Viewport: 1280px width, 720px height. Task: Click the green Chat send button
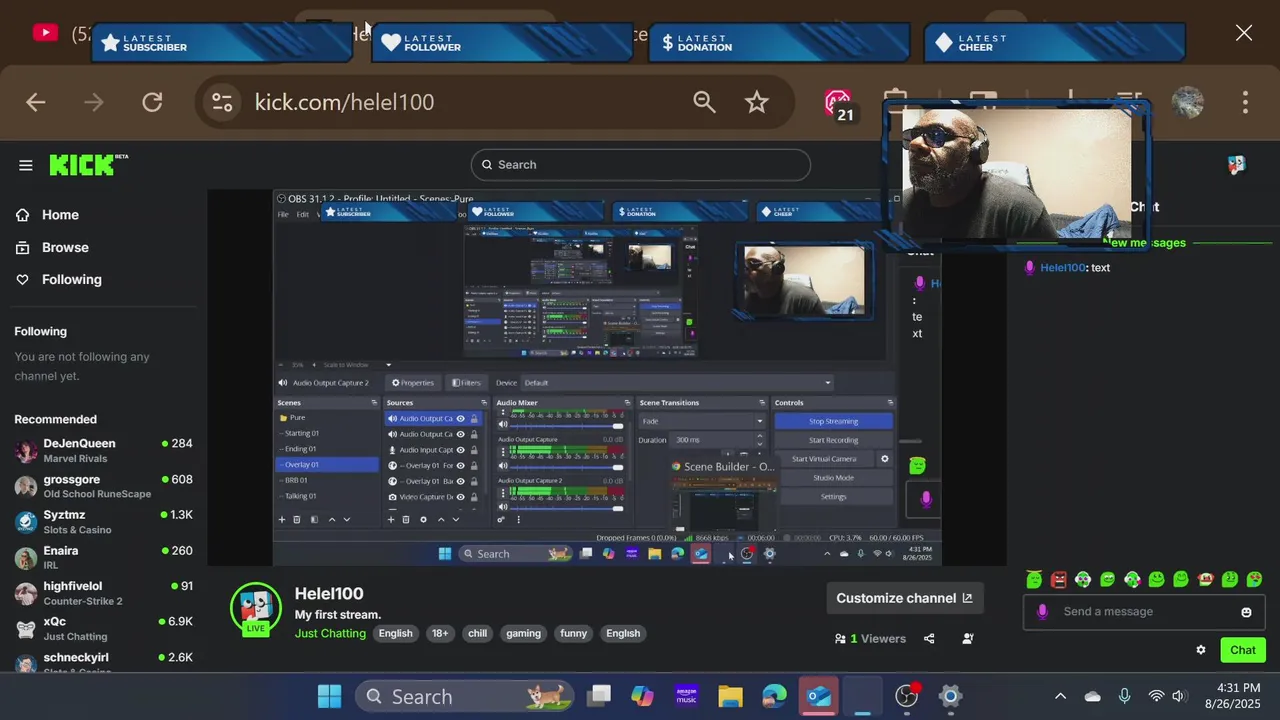(1243, 650)
